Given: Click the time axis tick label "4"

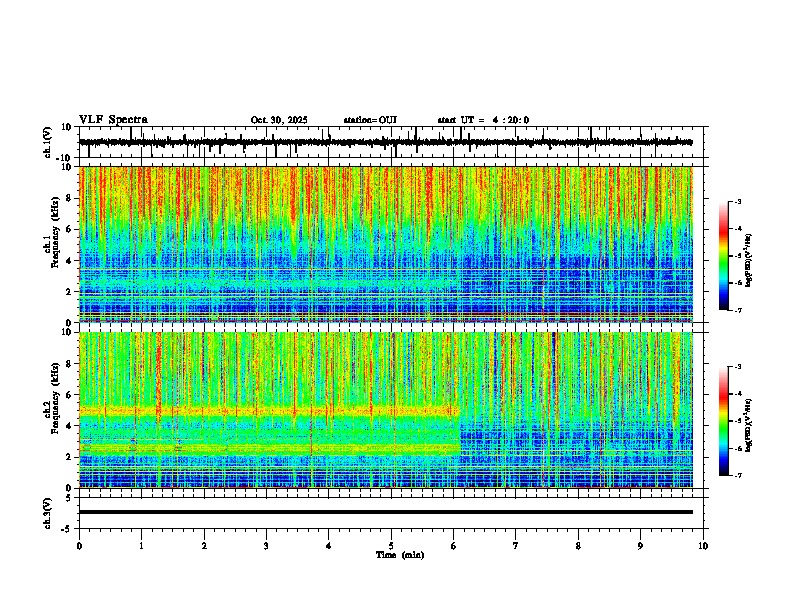Looking at the screenshot, I should pyautogui.click(x=328, y=546).
